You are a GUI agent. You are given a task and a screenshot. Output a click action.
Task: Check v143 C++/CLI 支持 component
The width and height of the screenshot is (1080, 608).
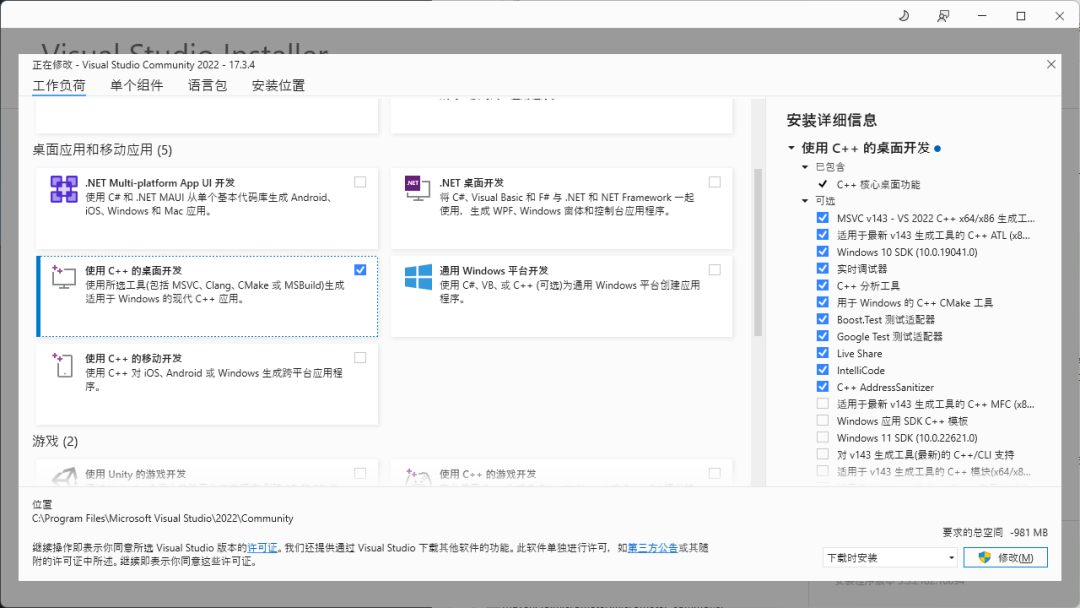coord(822,454)
